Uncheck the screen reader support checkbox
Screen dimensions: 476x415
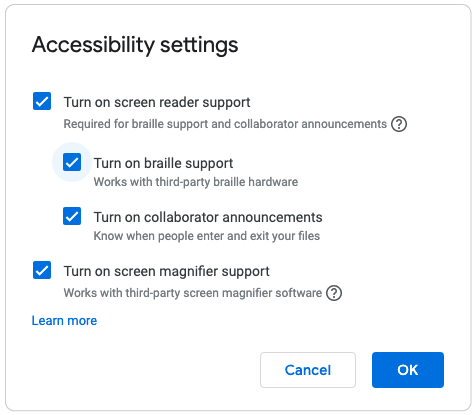coord(42,101)
